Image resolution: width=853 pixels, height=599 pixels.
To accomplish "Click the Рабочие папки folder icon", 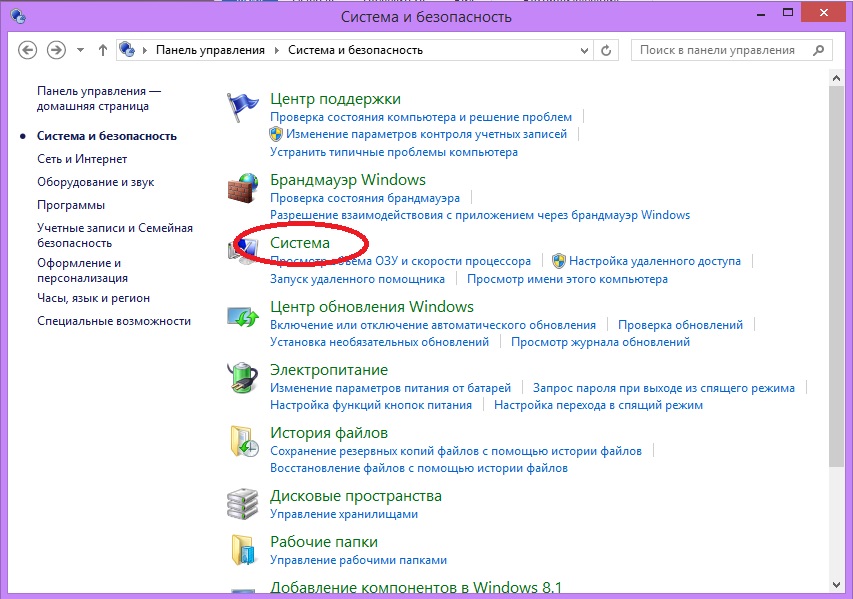I will (243, 550).
